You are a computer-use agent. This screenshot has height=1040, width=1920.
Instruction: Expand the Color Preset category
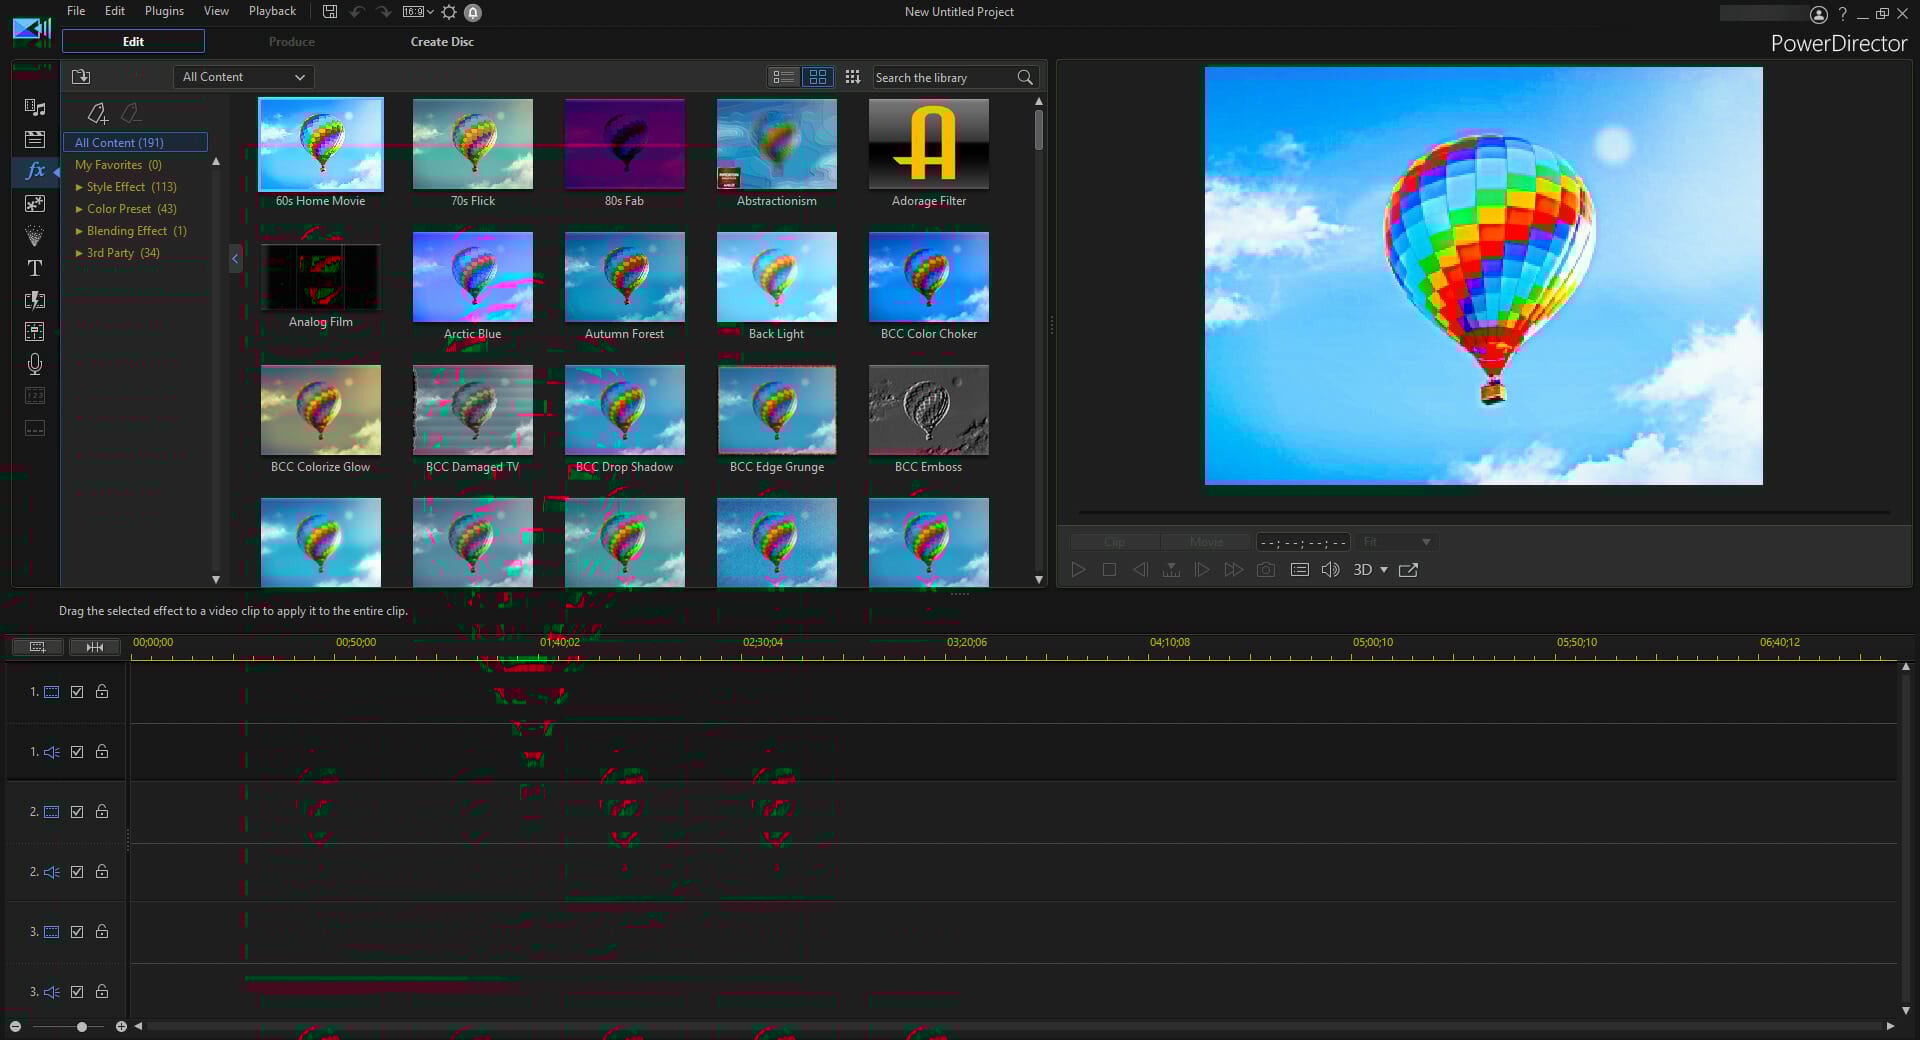click(79, 209)
